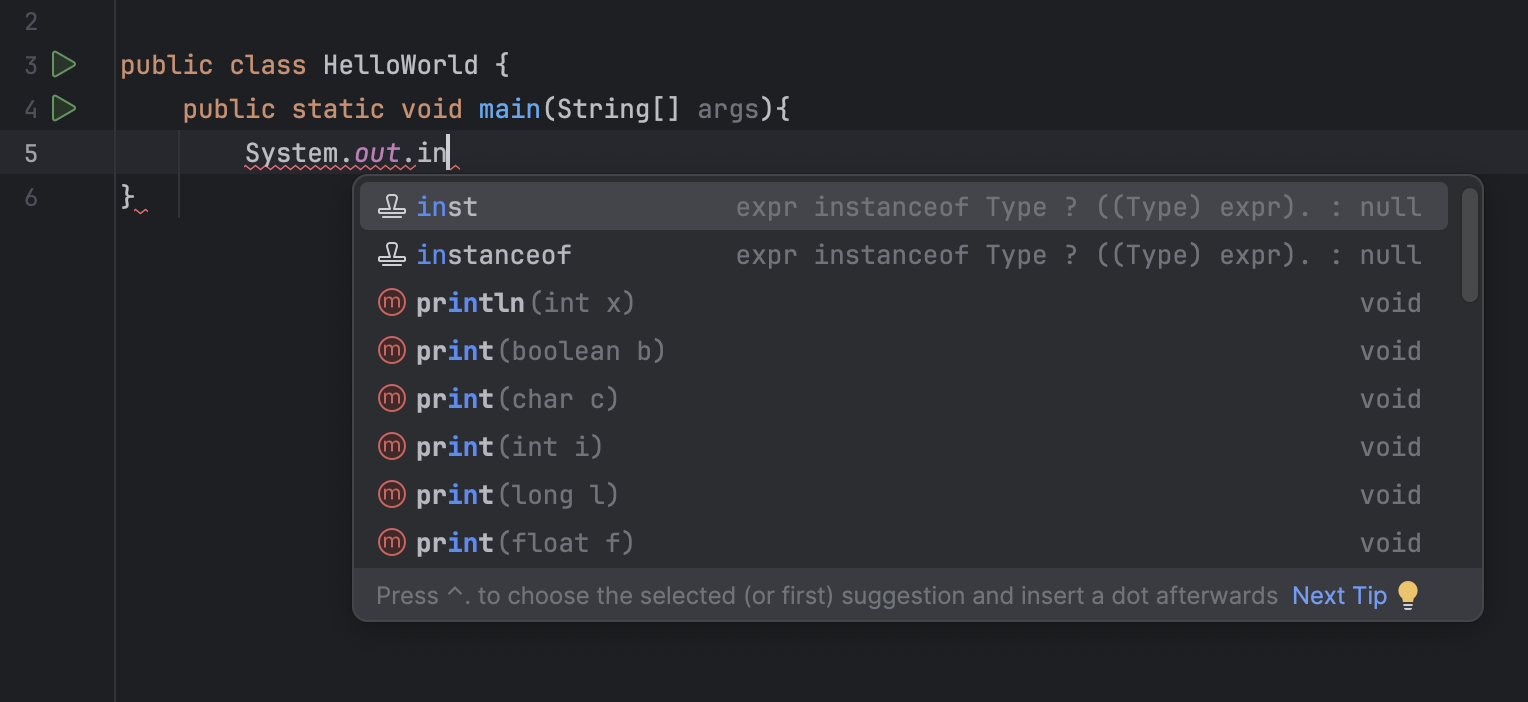Click the stamp icon next to 'instanceof'
This screenshot has height=702, width=1528.
[391, 254]
